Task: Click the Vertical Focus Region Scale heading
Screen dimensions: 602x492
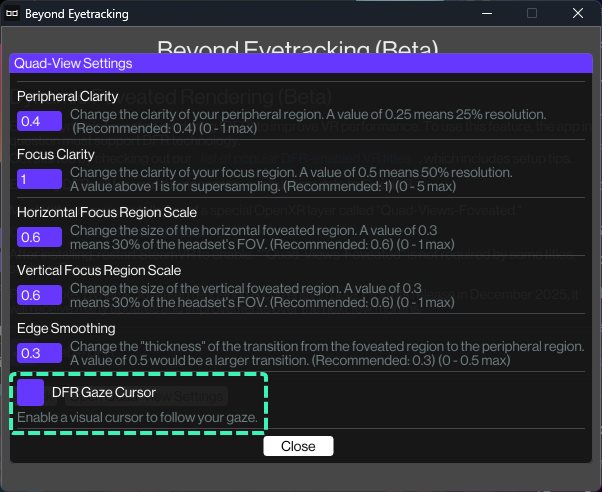Action: click(x=99, y=270)
